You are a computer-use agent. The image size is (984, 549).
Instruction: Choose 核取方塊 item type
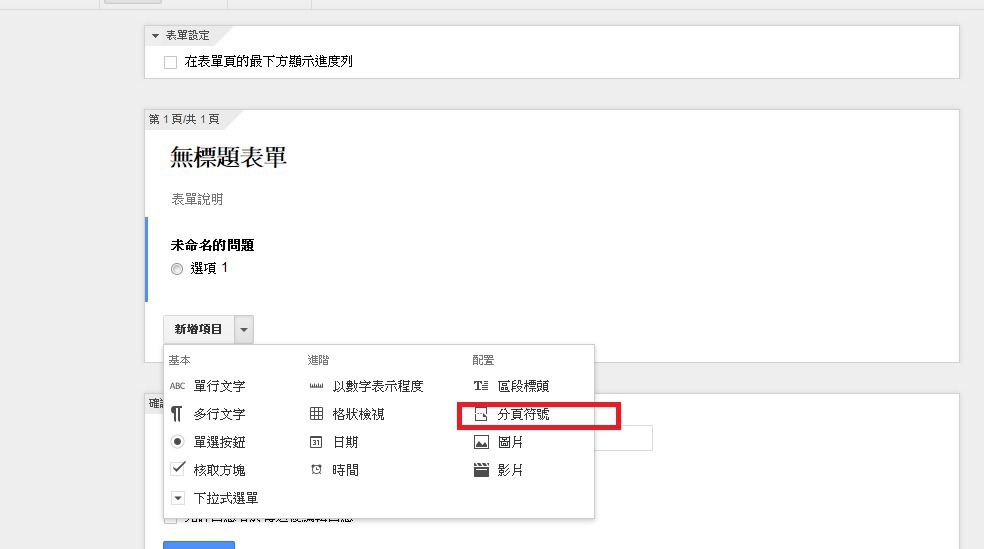click(219, 470)
